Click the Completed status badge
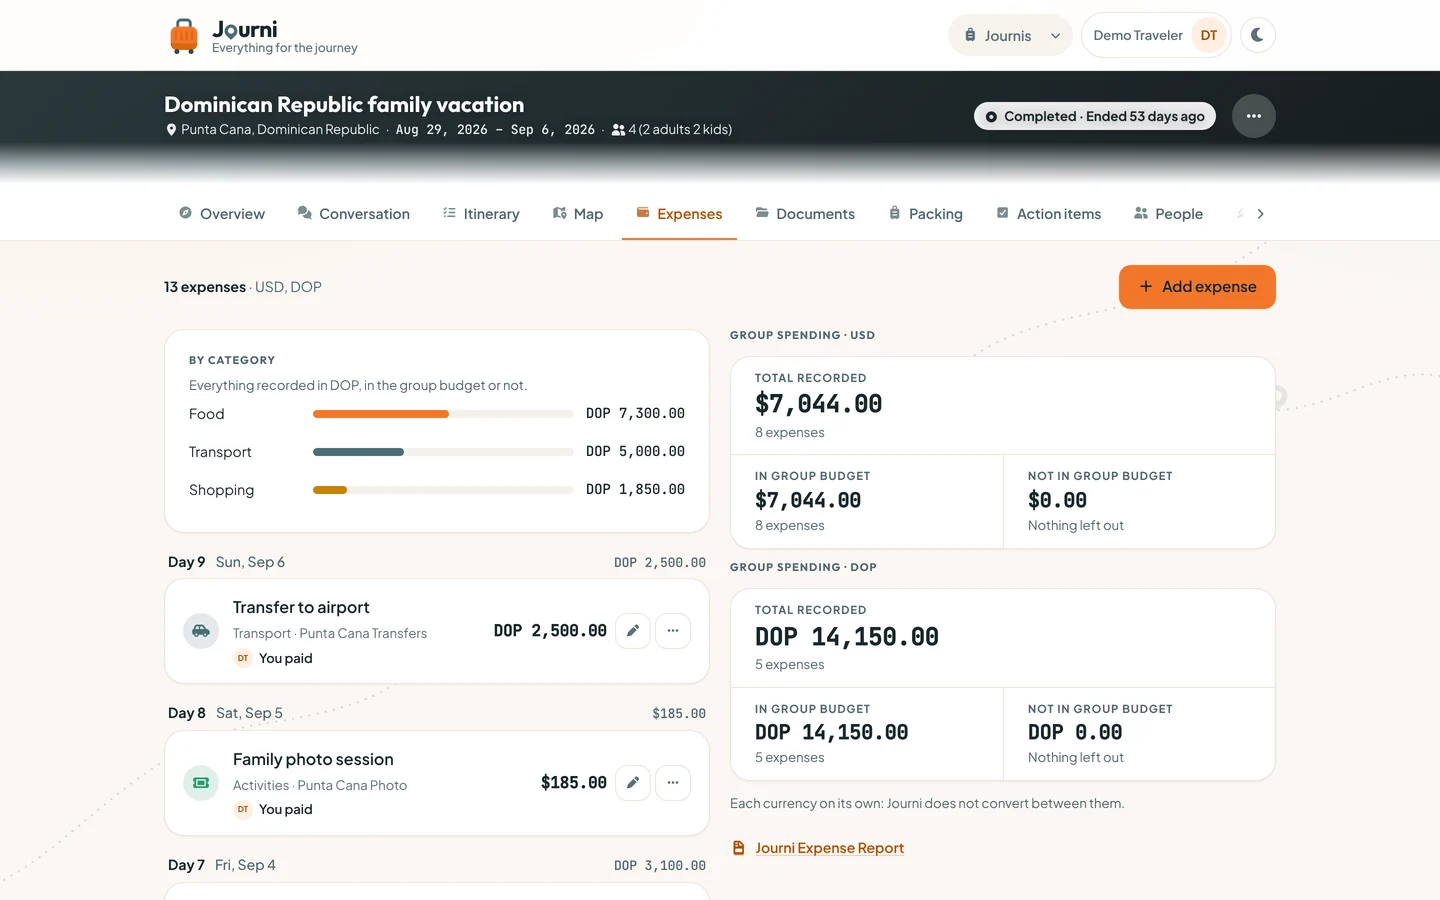1440x900 pixels. (x=1095, y=116)
